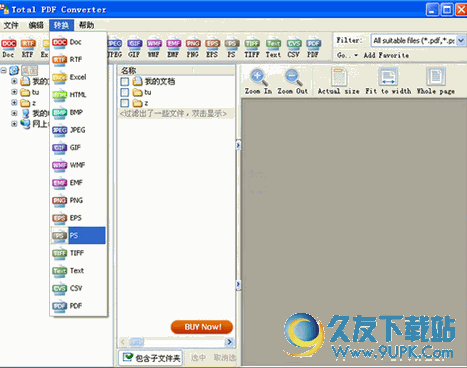Choose WMF from the convert menu
The height and width of the screenshot is (368, 467).
tap(78, 165)
